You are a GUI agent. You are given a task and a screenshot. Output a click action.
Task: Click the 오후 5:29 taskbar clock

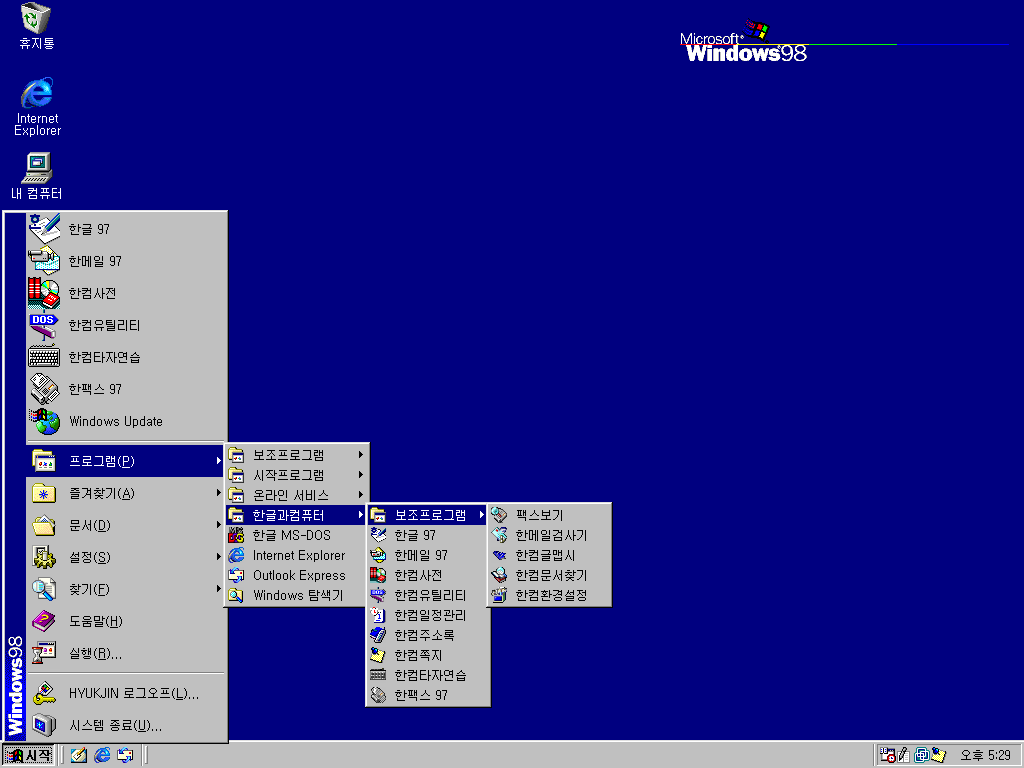(985, 756)
